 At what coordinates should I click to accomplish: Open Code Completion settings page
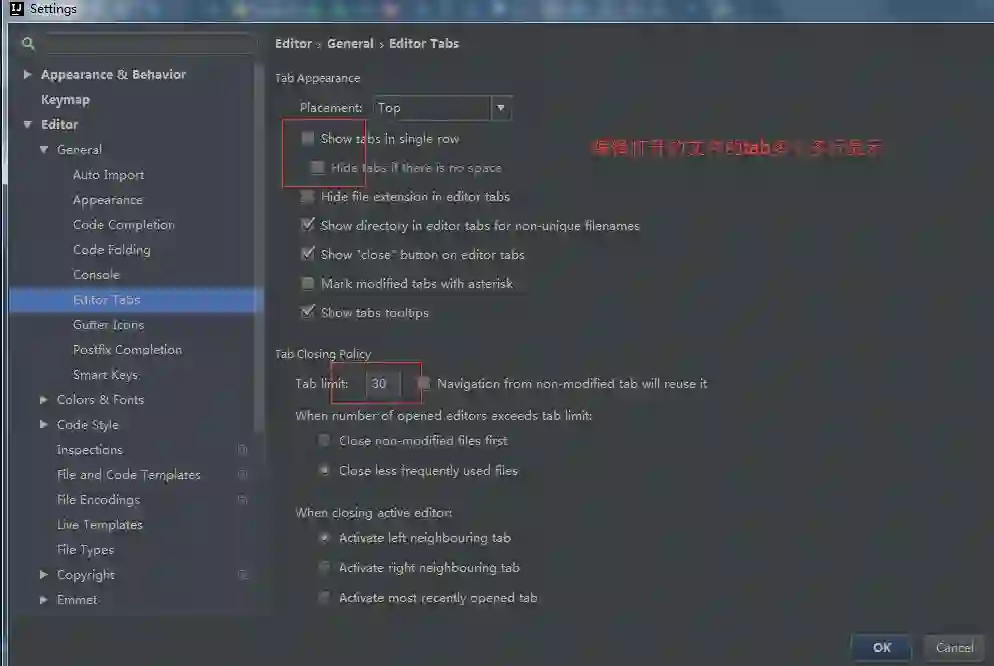(x=124, y=224)
